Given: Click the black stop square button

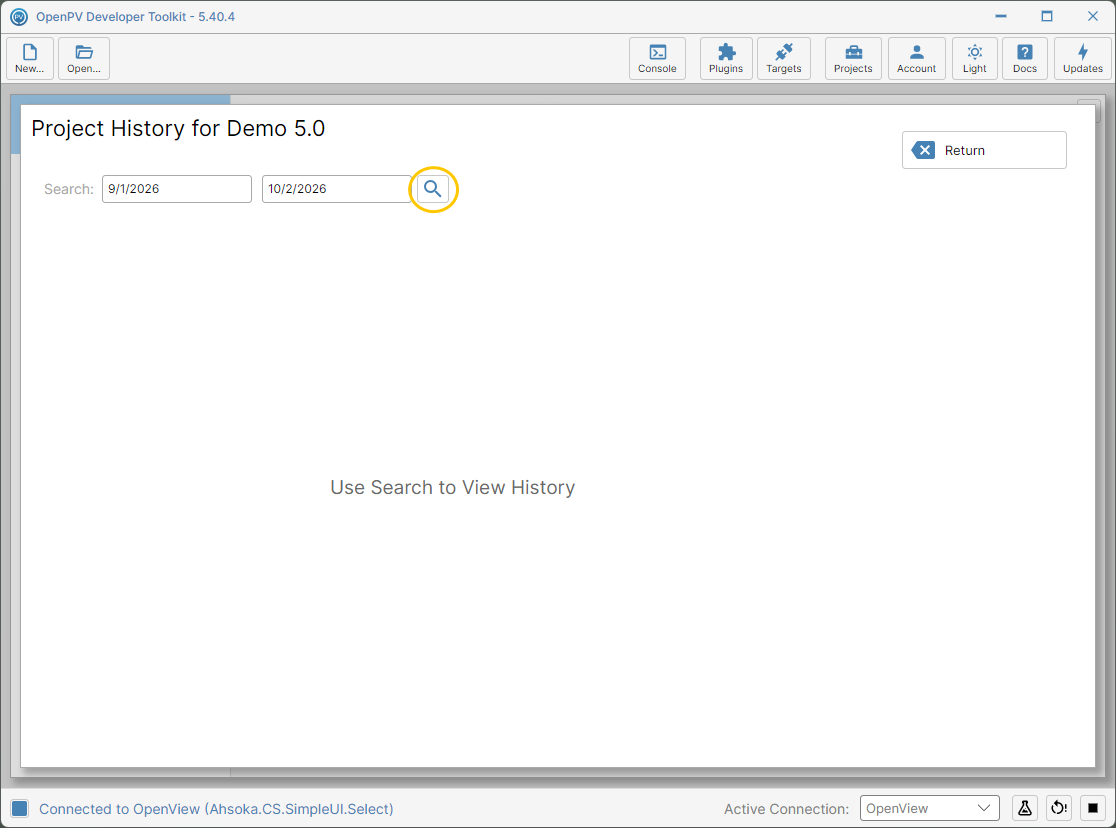Looking at the screenshot, I should tap(1093, 808).
